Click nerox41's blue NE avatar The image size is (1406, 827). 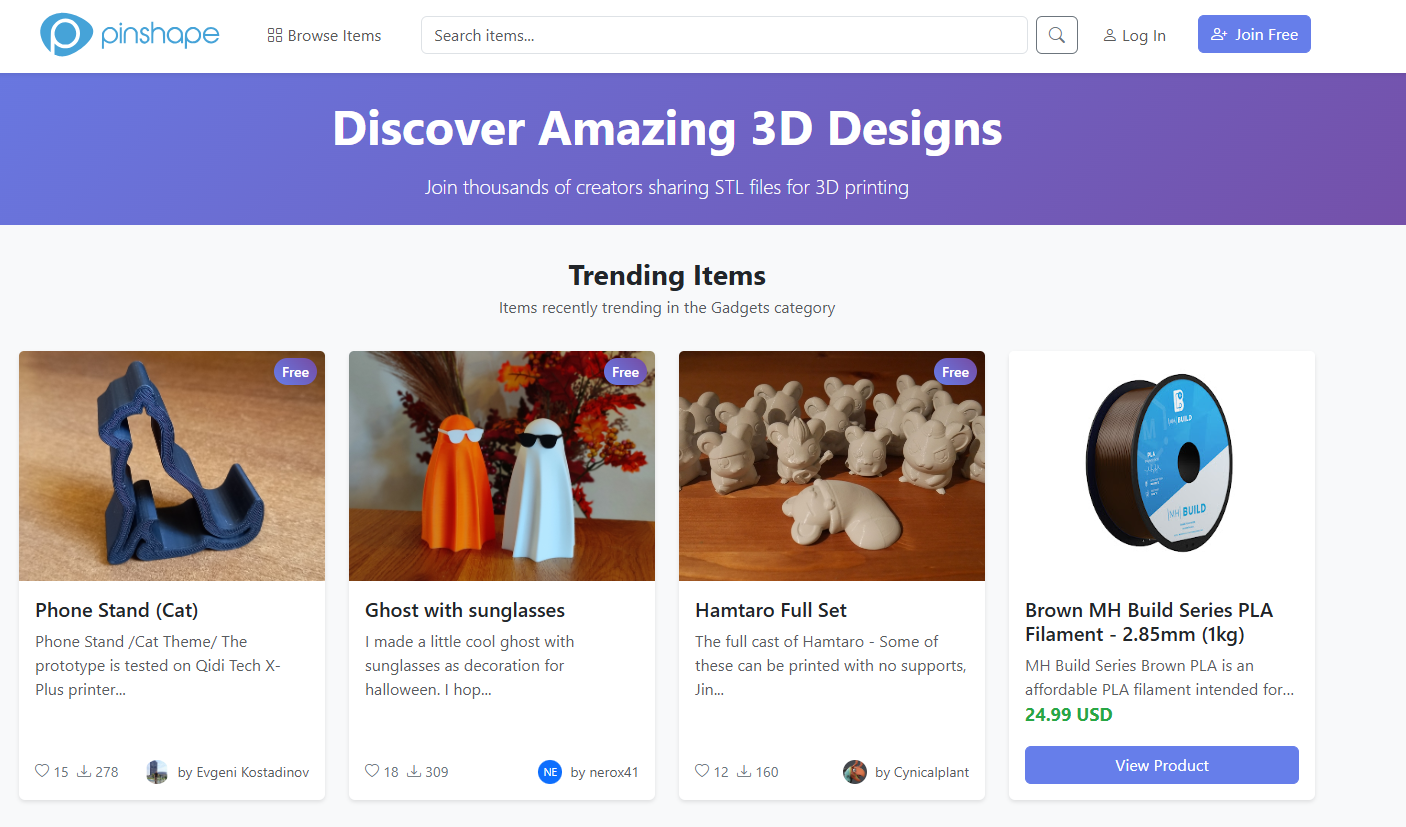point(550,772)
